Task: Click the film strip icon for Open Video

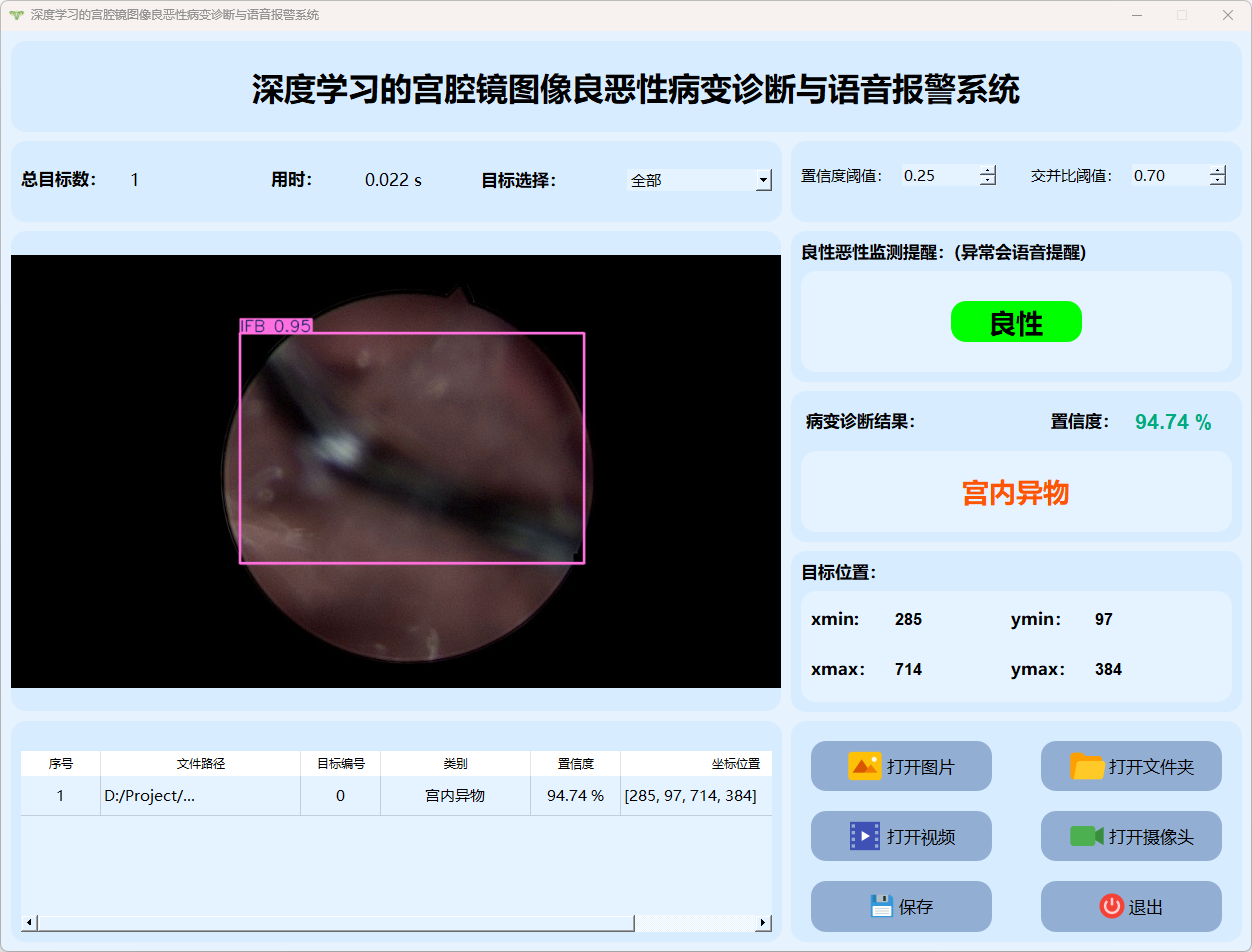Action: (x=864, y=836)
